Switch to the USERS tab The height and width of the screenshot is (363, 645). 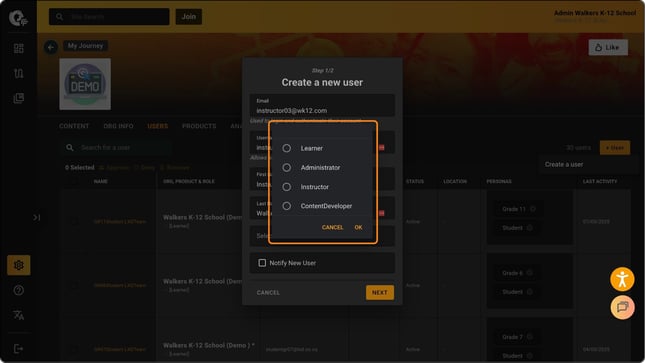pos(158,126)
